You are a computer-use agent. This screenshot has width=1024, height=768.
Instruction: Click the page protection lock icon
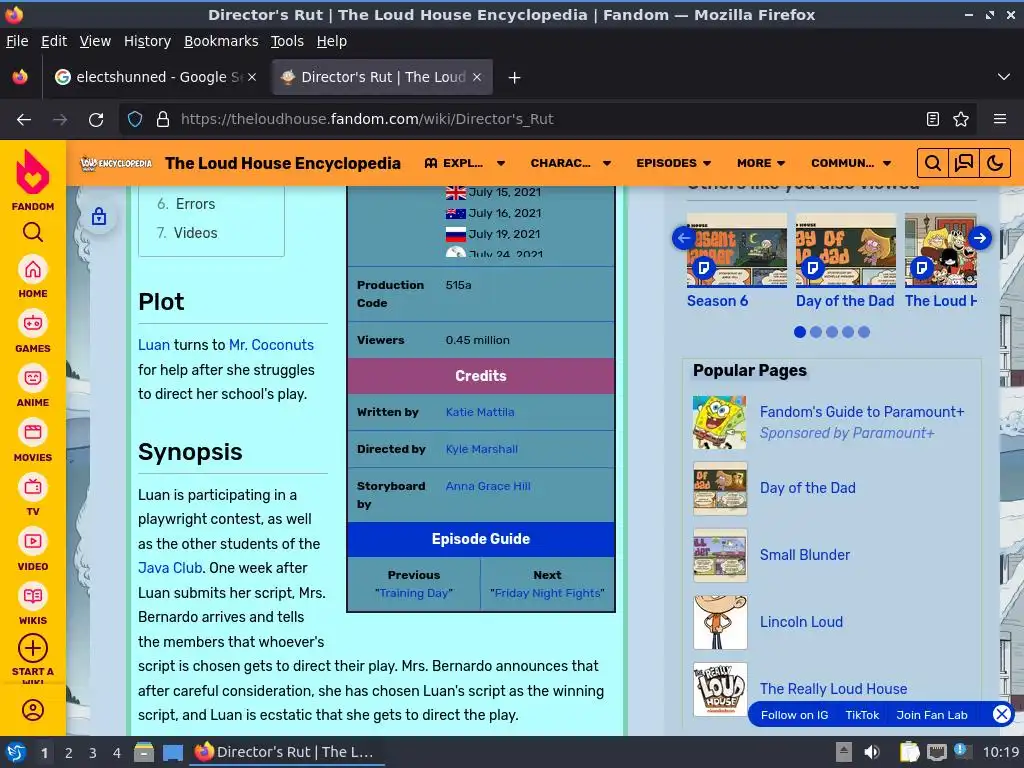(x=99, y=216)
